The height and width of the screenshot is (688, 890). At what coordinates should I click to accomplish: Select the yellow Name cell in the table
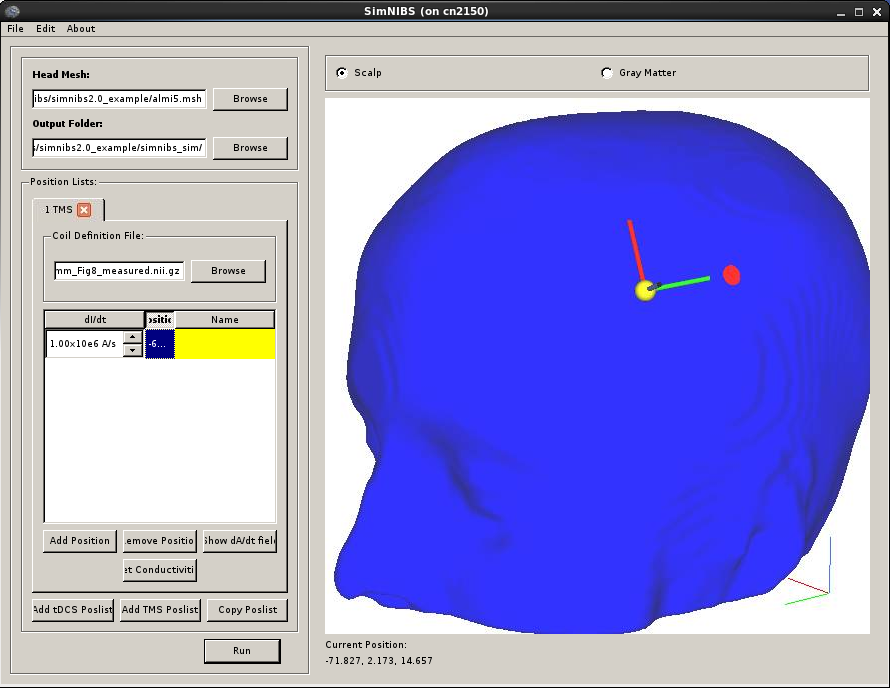click(225, 344)
